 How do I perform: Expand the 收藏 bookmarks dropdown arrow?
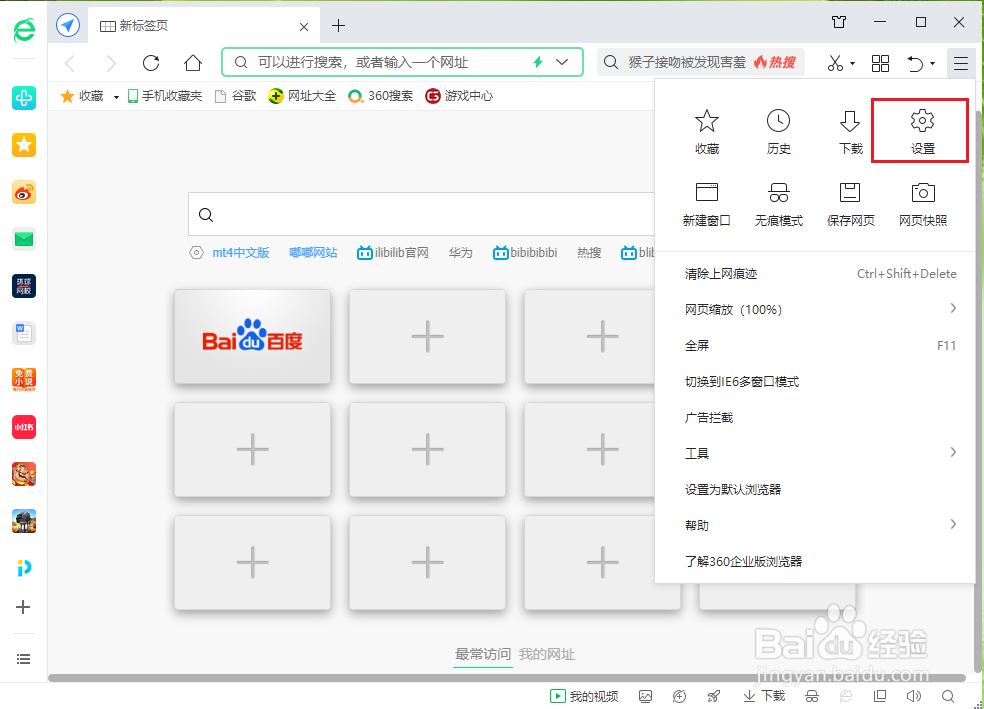click(x=116, y=96)
